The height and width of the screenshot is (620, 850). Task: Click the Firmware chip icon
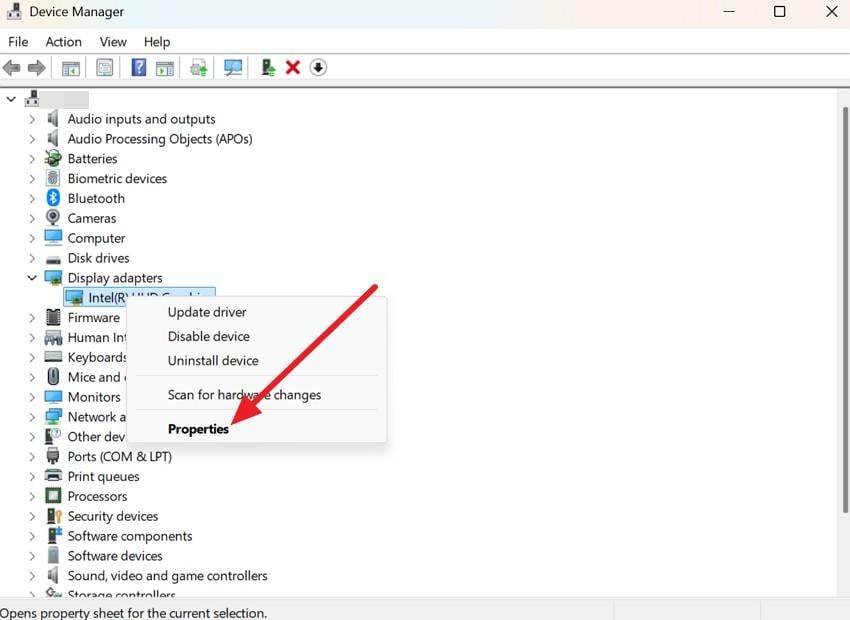[x=53, y=317]
